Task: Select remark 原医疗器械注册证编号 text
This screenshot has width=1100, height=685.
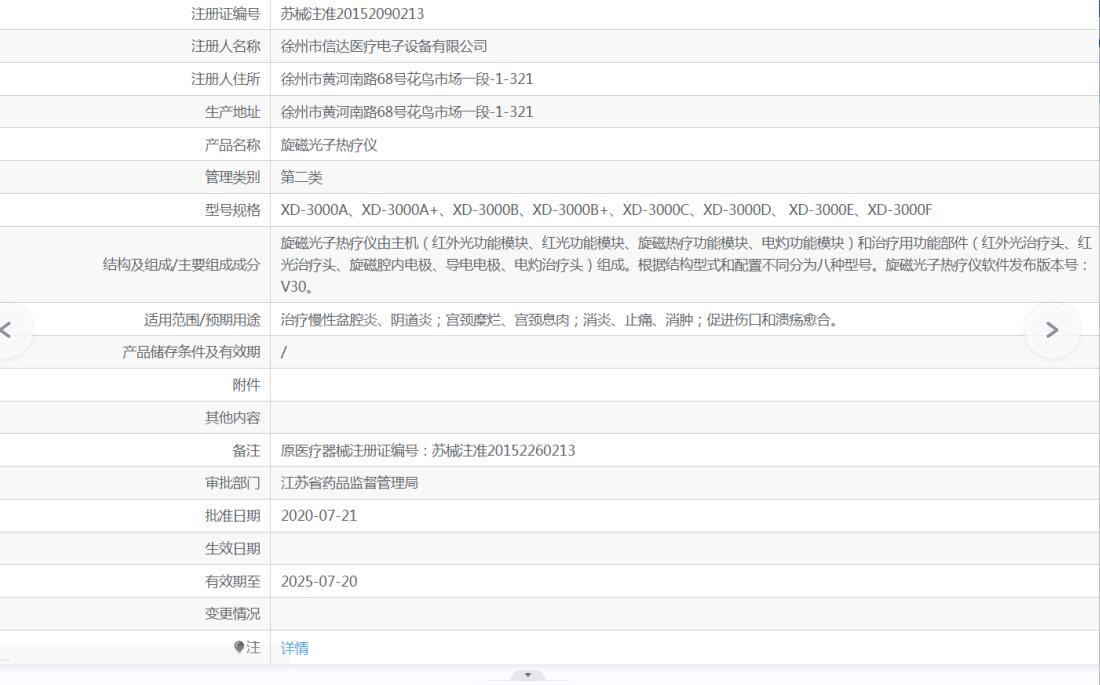Action: [428, 451]
